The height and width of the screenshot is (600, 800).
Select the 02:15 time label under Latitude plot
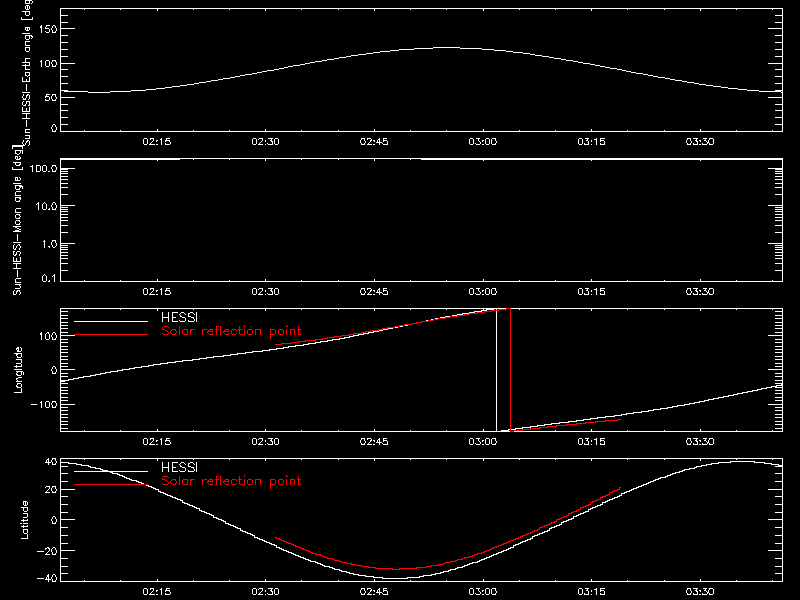157,591
